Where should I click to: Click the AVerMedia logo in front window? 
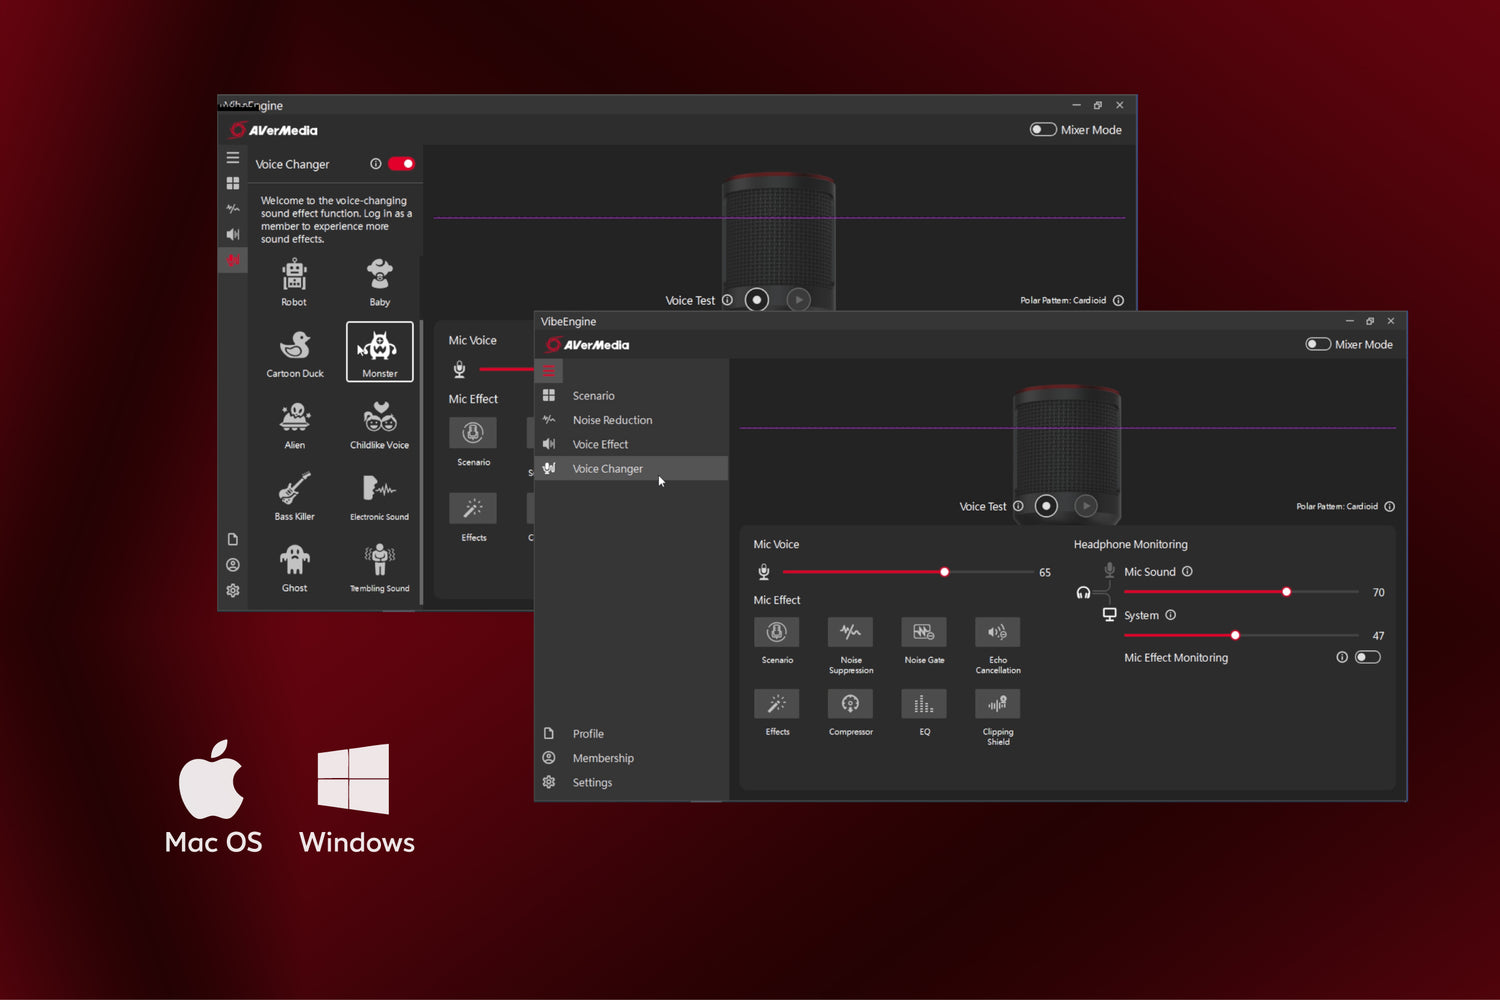587,345
